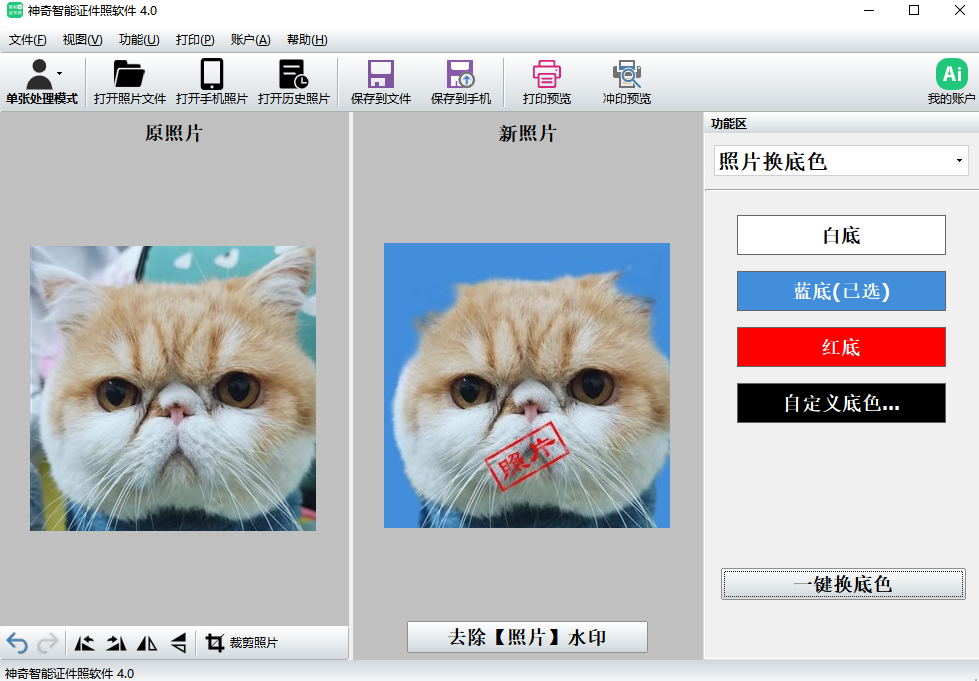The height and width of the screenshot is (681, 979).
Task: Open the 功能(U) menu
Action: [139, 40]
